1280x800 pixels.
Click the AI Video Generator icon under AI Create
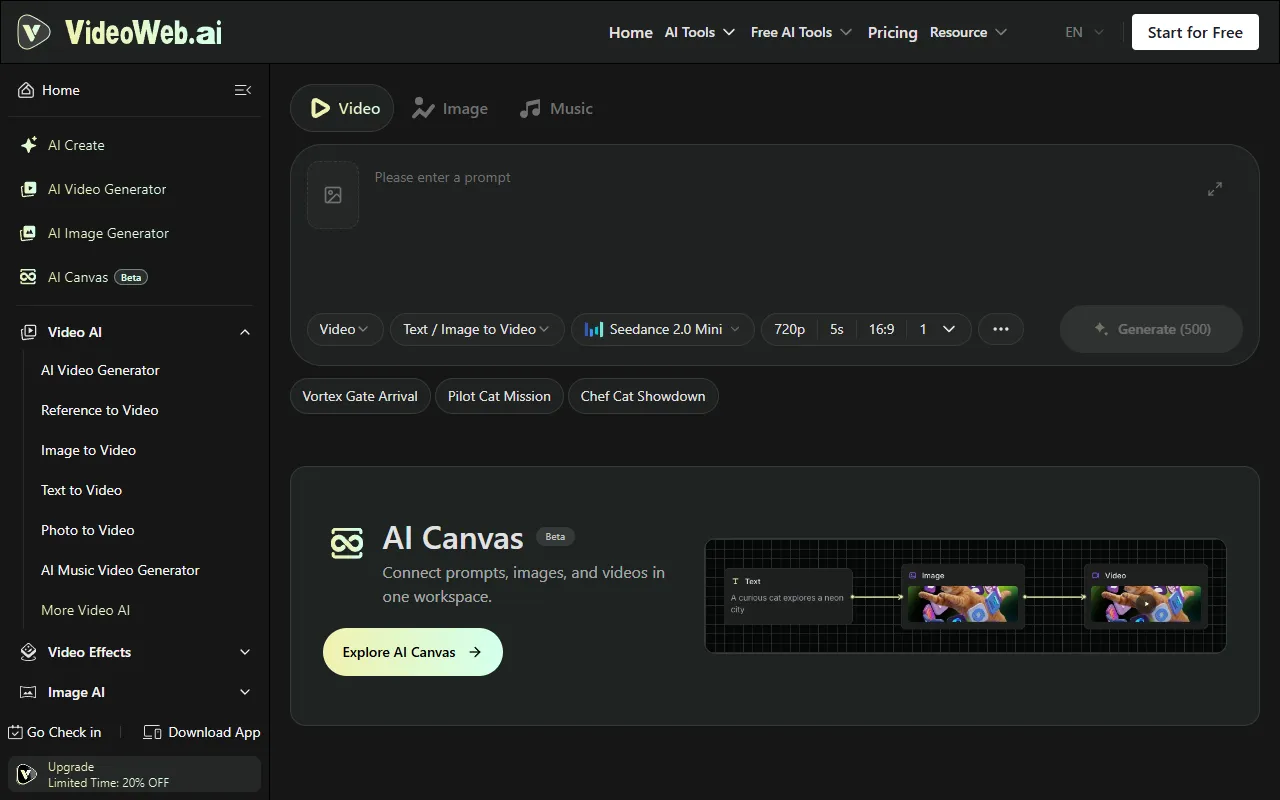point(29,189)
